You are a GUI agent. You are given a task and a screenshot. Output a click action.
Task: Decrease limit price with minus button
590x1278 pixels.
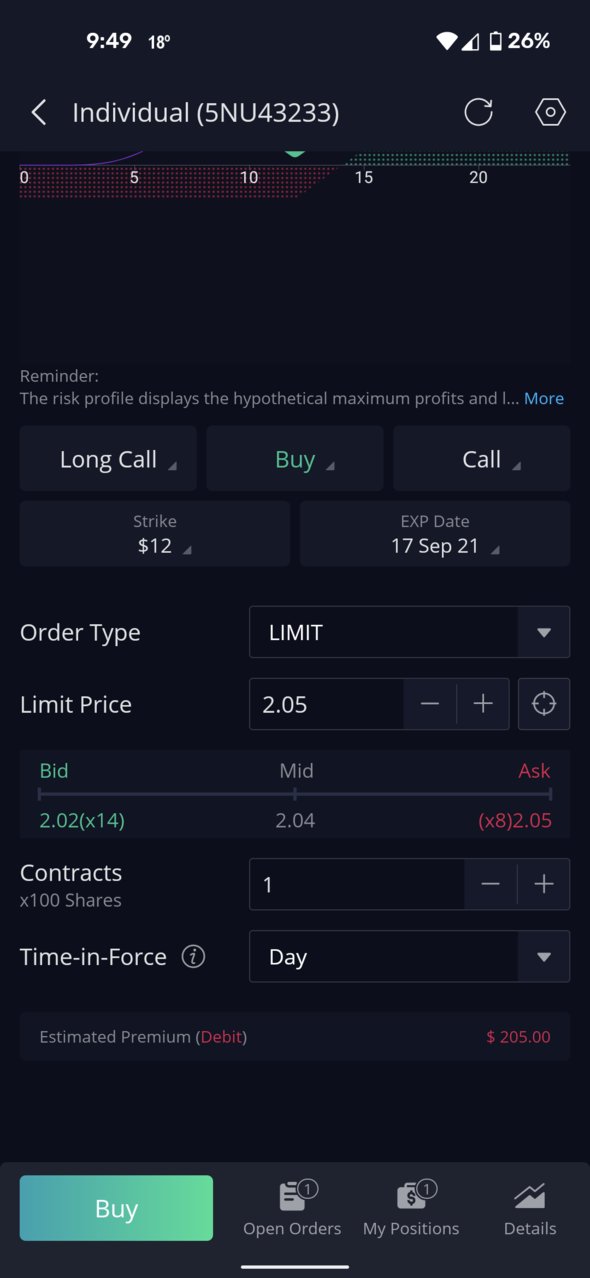430,704
